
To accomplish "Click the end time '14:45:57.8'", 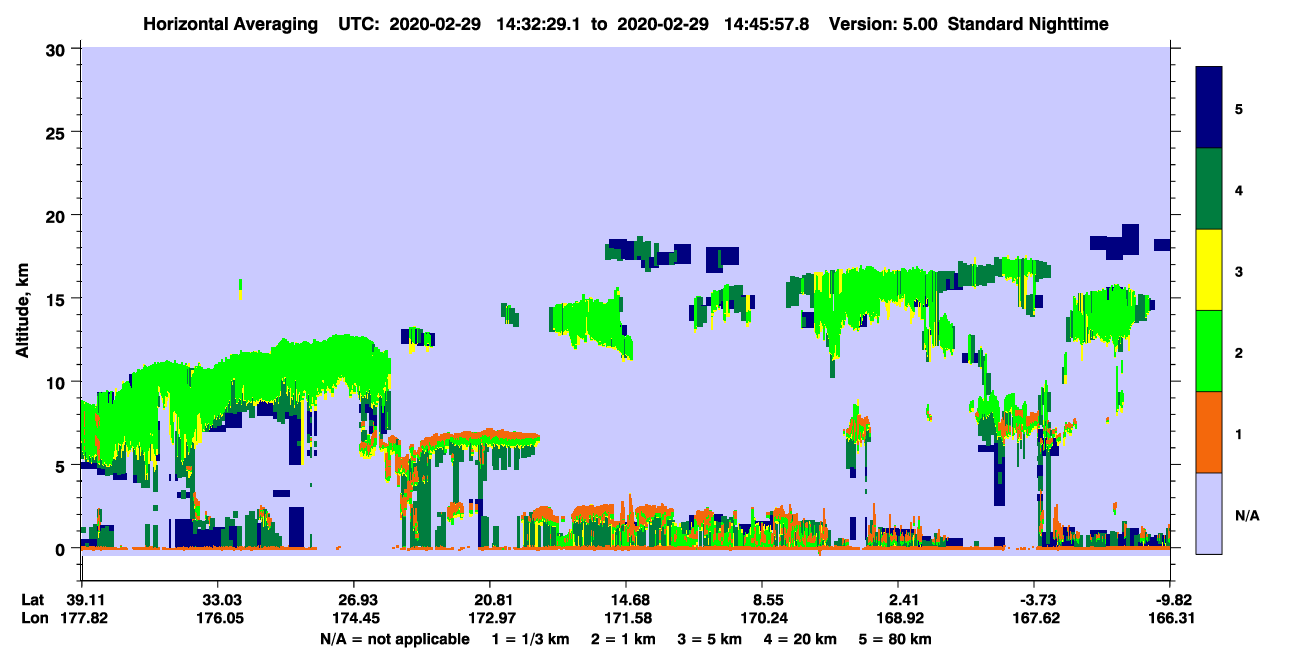I will [767, 23].
